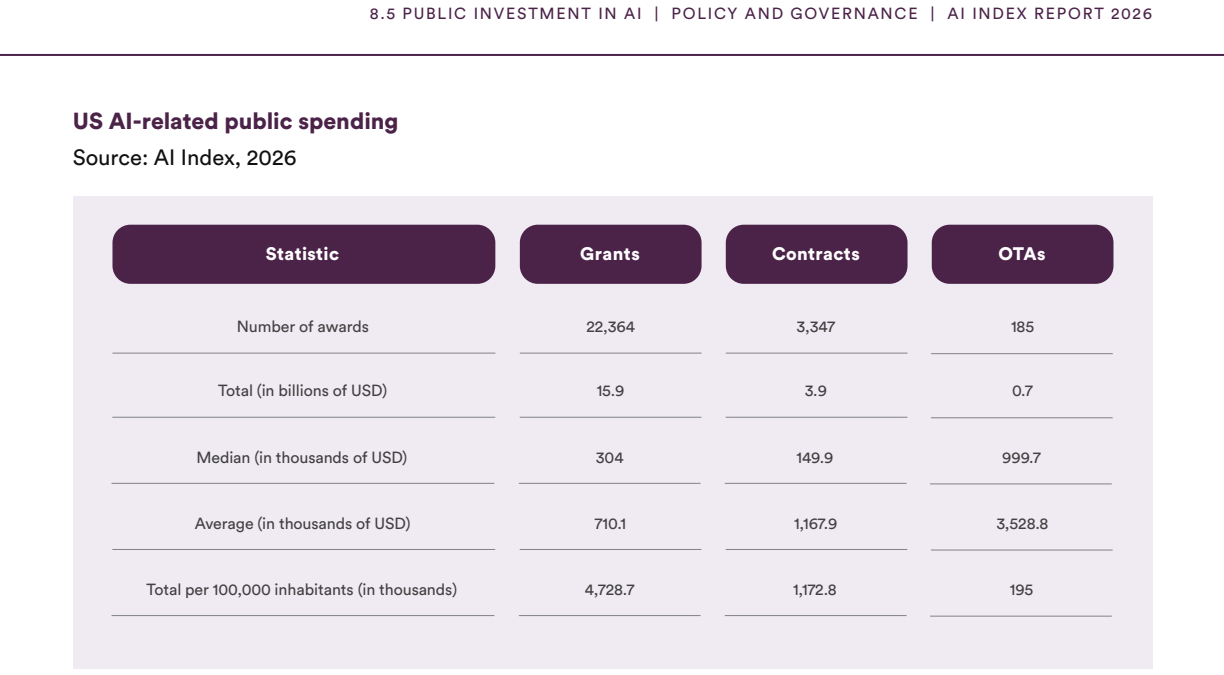The height and width of the screenshot is (675, 1224).
Task: Click the Number of awards row label
Action: pos(303,326)
